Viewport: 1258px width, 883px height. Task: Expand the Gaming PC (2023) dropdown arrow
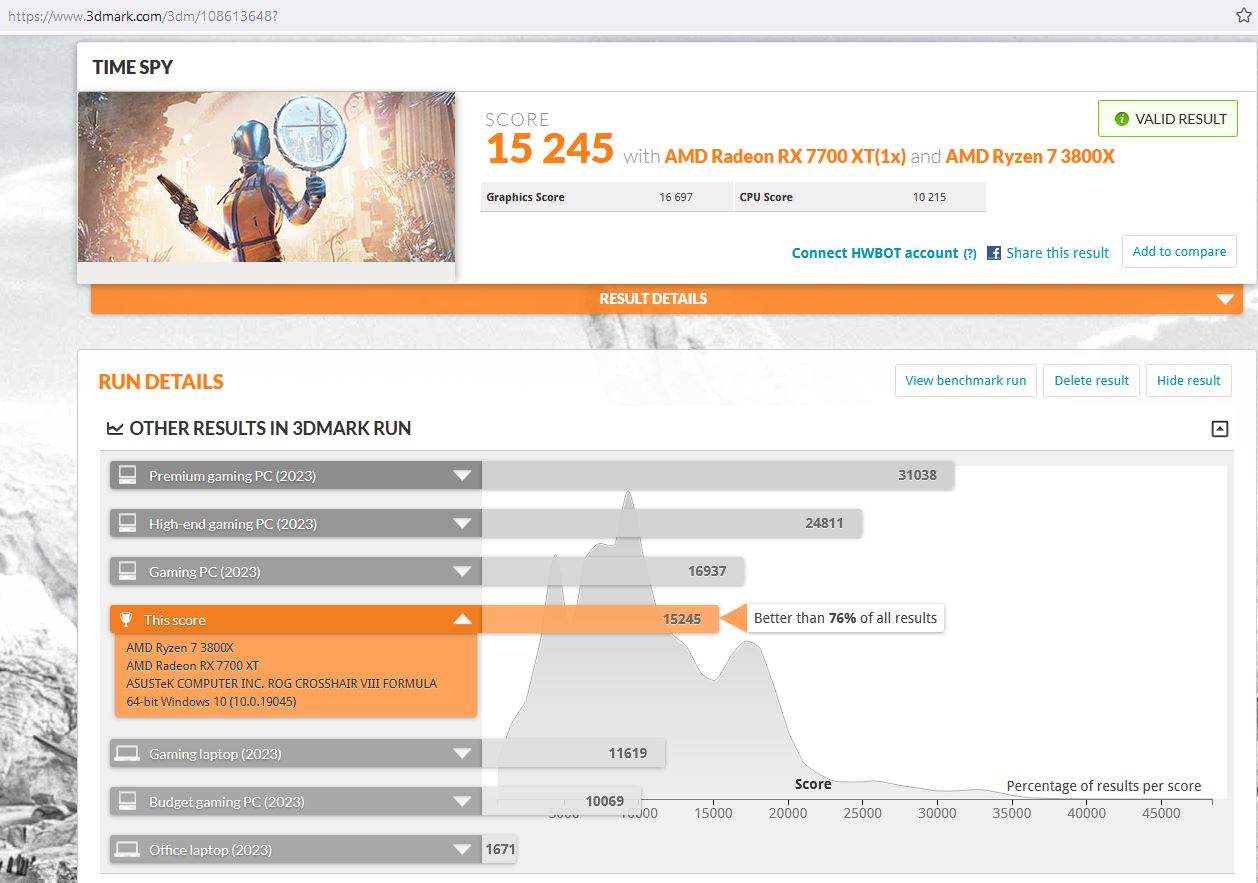click(x=461, y=571)
